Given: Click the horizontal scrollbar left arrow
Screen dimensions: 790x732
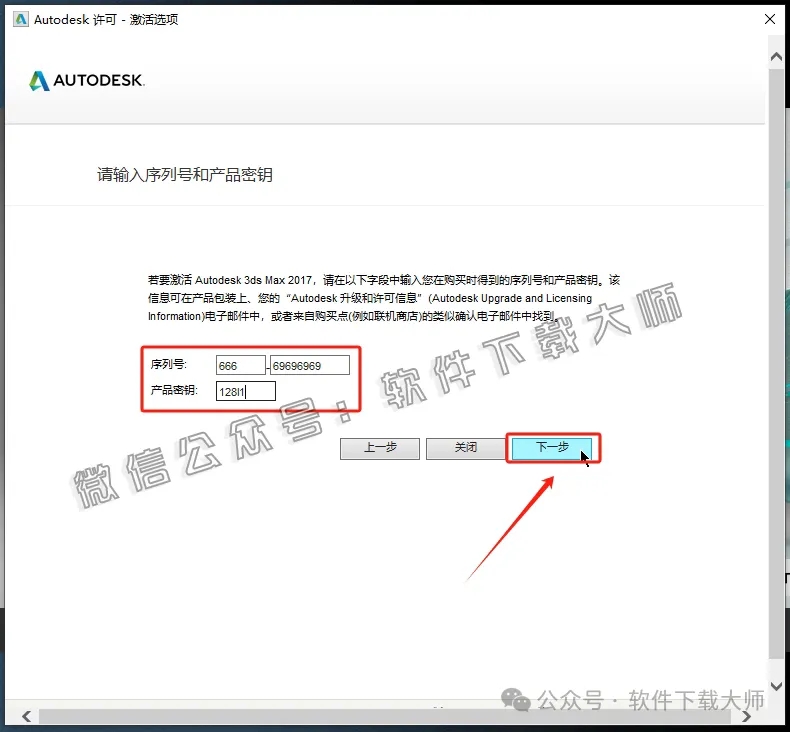Looking at the screenshot, I should pos(27,716).
